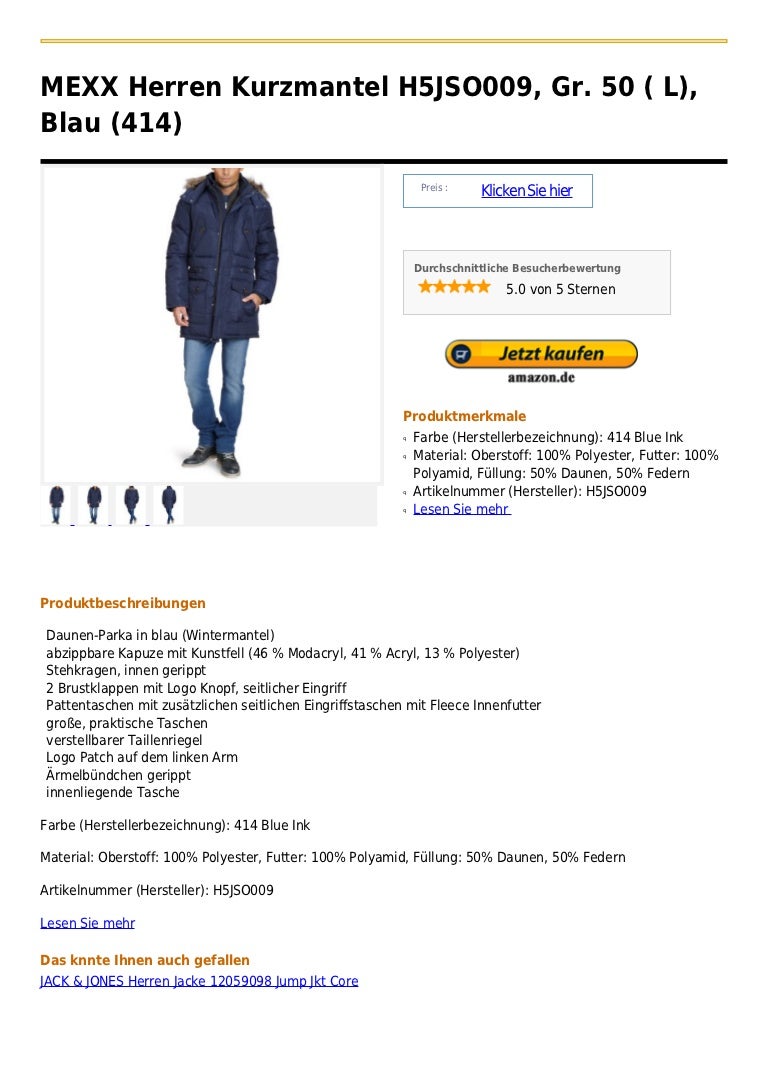
Task: Click the 'Klicken Sie hier' price link
Action: pyautogui.click(x=526, y=191)
